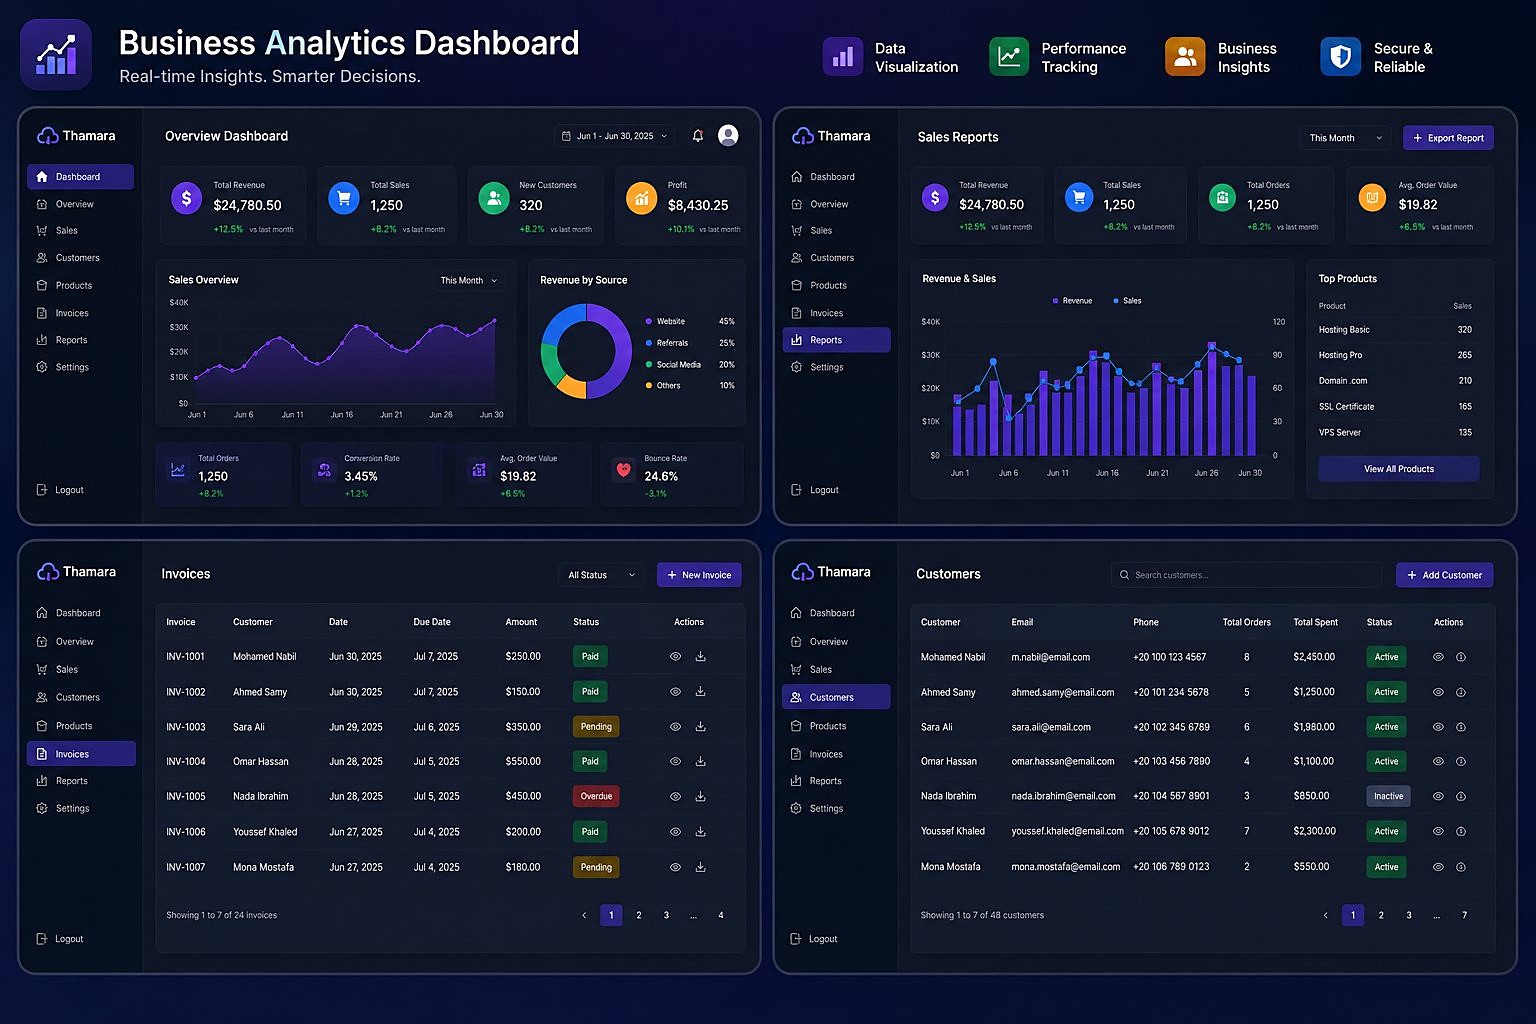
Task: Go to previous page in Invoices pagination
Action: (x=585, y=915)
